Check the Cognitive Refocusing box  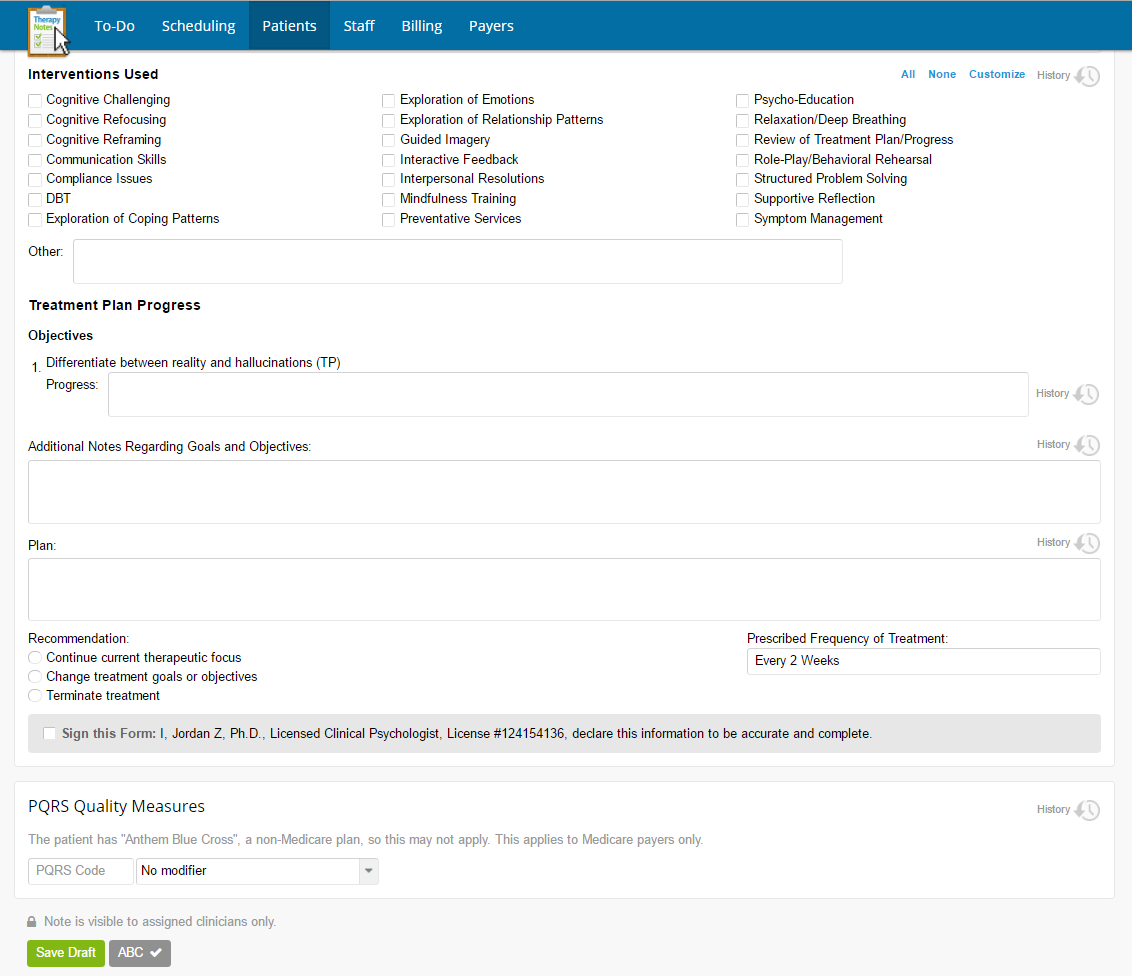pos(35,121)
